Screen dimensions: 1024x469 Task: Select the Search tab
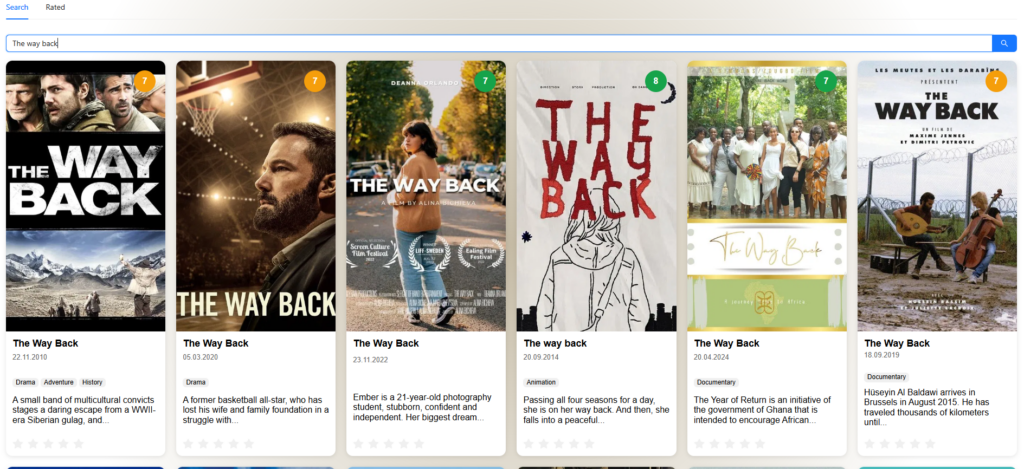point(17,7)
